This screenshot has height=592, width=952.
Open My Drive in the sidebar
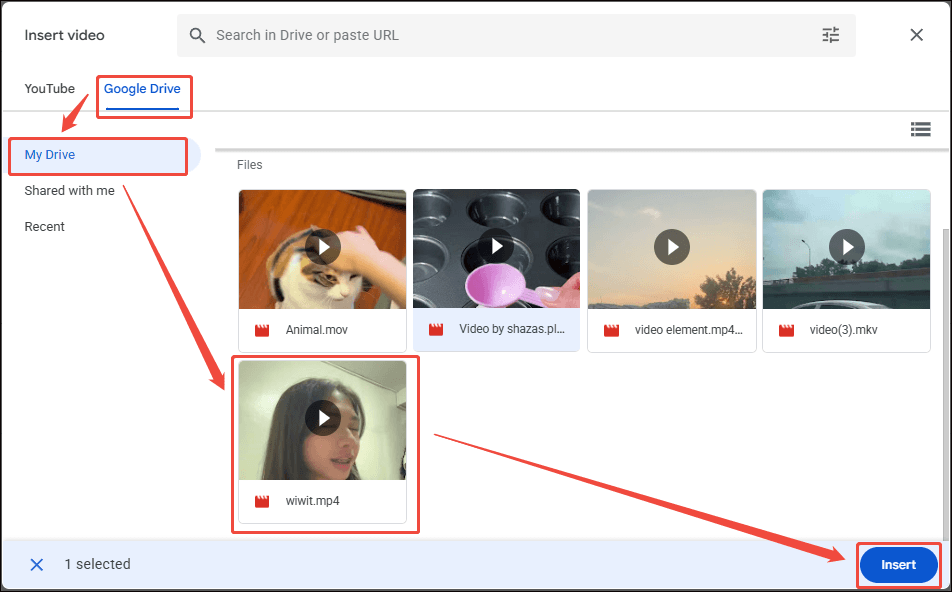click(x=104, y=155)
